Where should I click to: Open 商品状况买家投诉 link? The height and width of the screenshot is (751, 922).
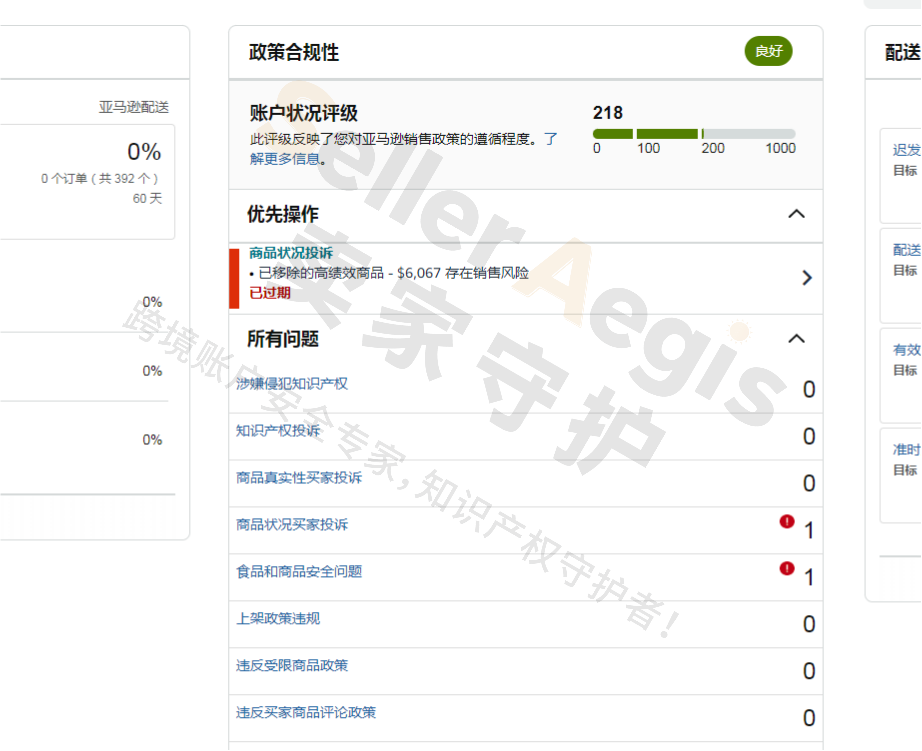click(x=292, y=525)
